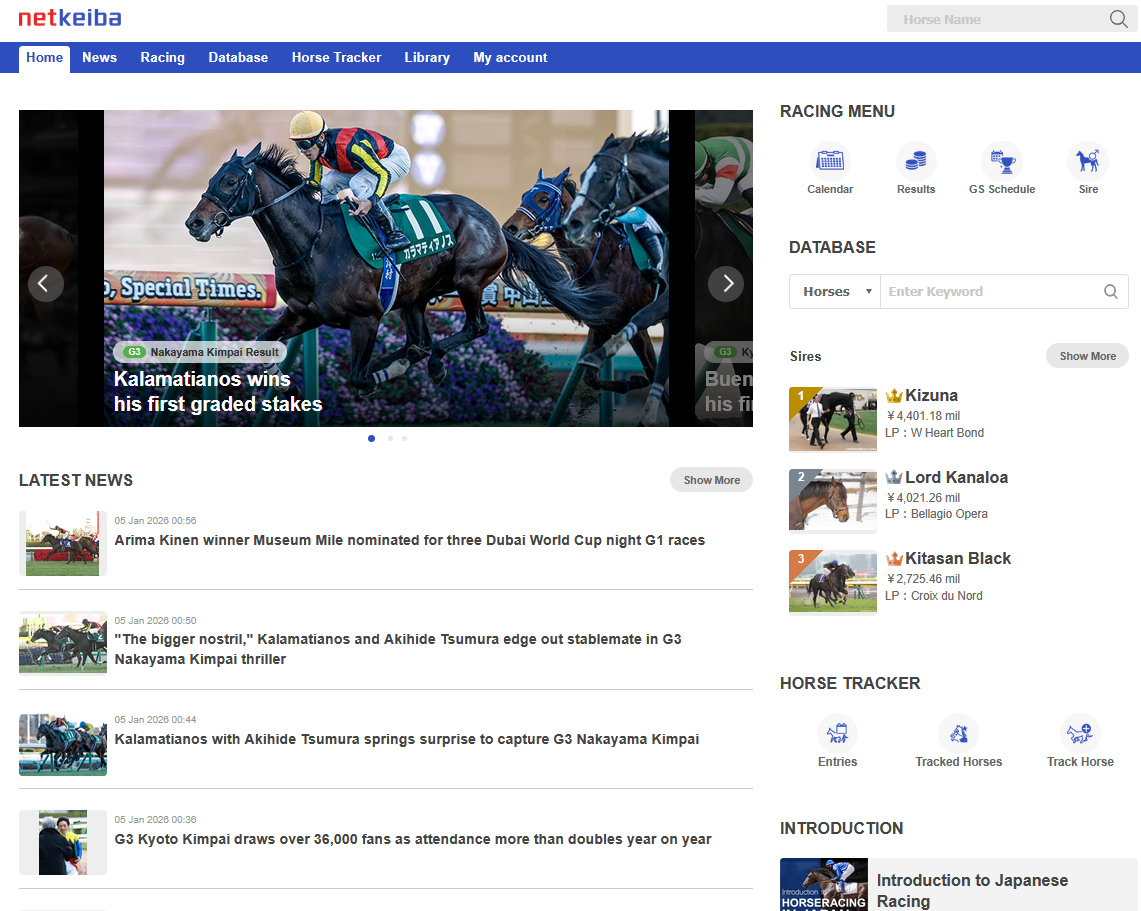The image size is (1141, 911).
Task: Click the Enter Keyword database field
Action: (991, 292)
